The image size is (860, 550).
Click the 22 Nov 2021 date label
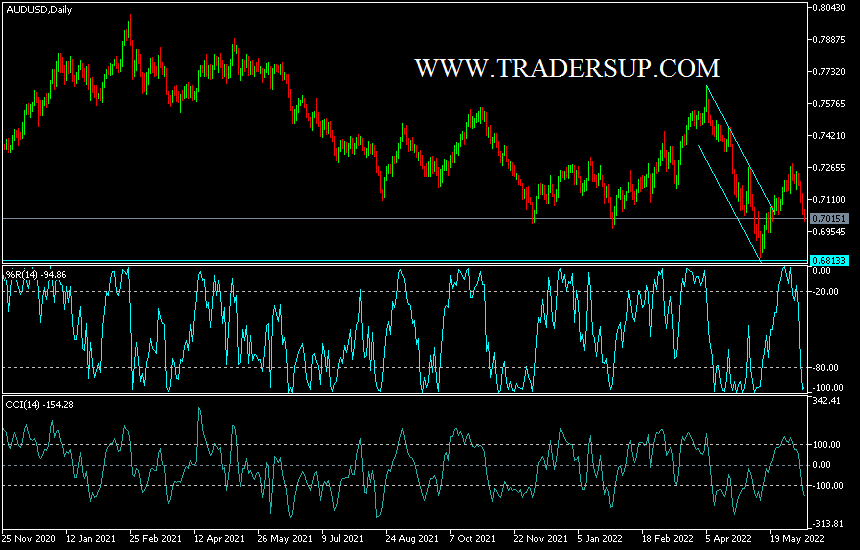[x=540, y=538]
